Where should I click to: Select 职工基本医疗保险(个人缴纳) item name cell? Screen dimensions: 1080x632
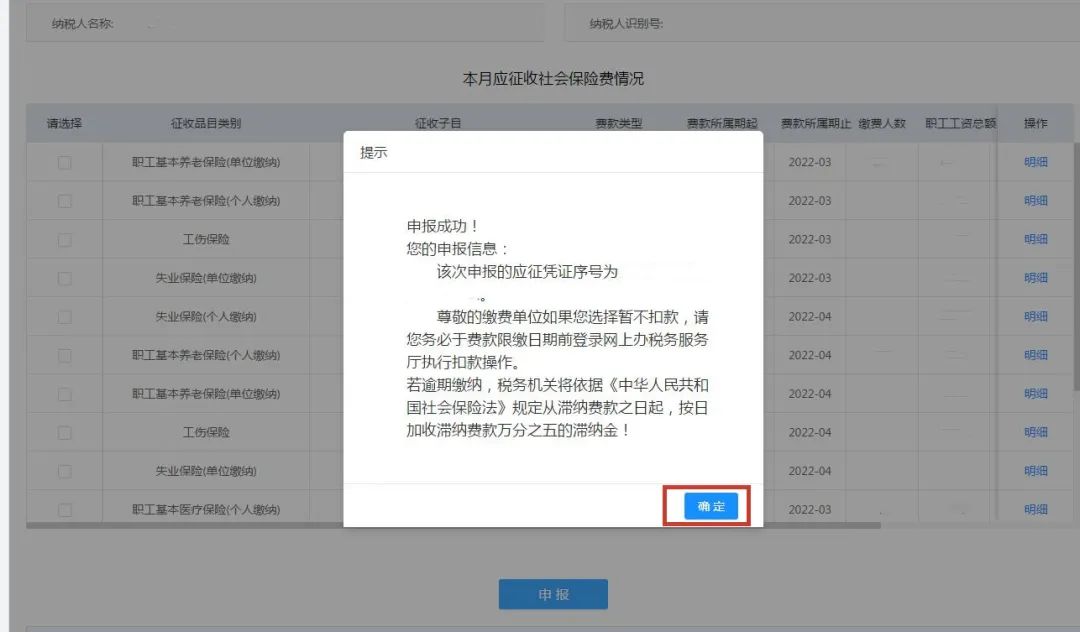pyautogui.click(x=206, y=509)
